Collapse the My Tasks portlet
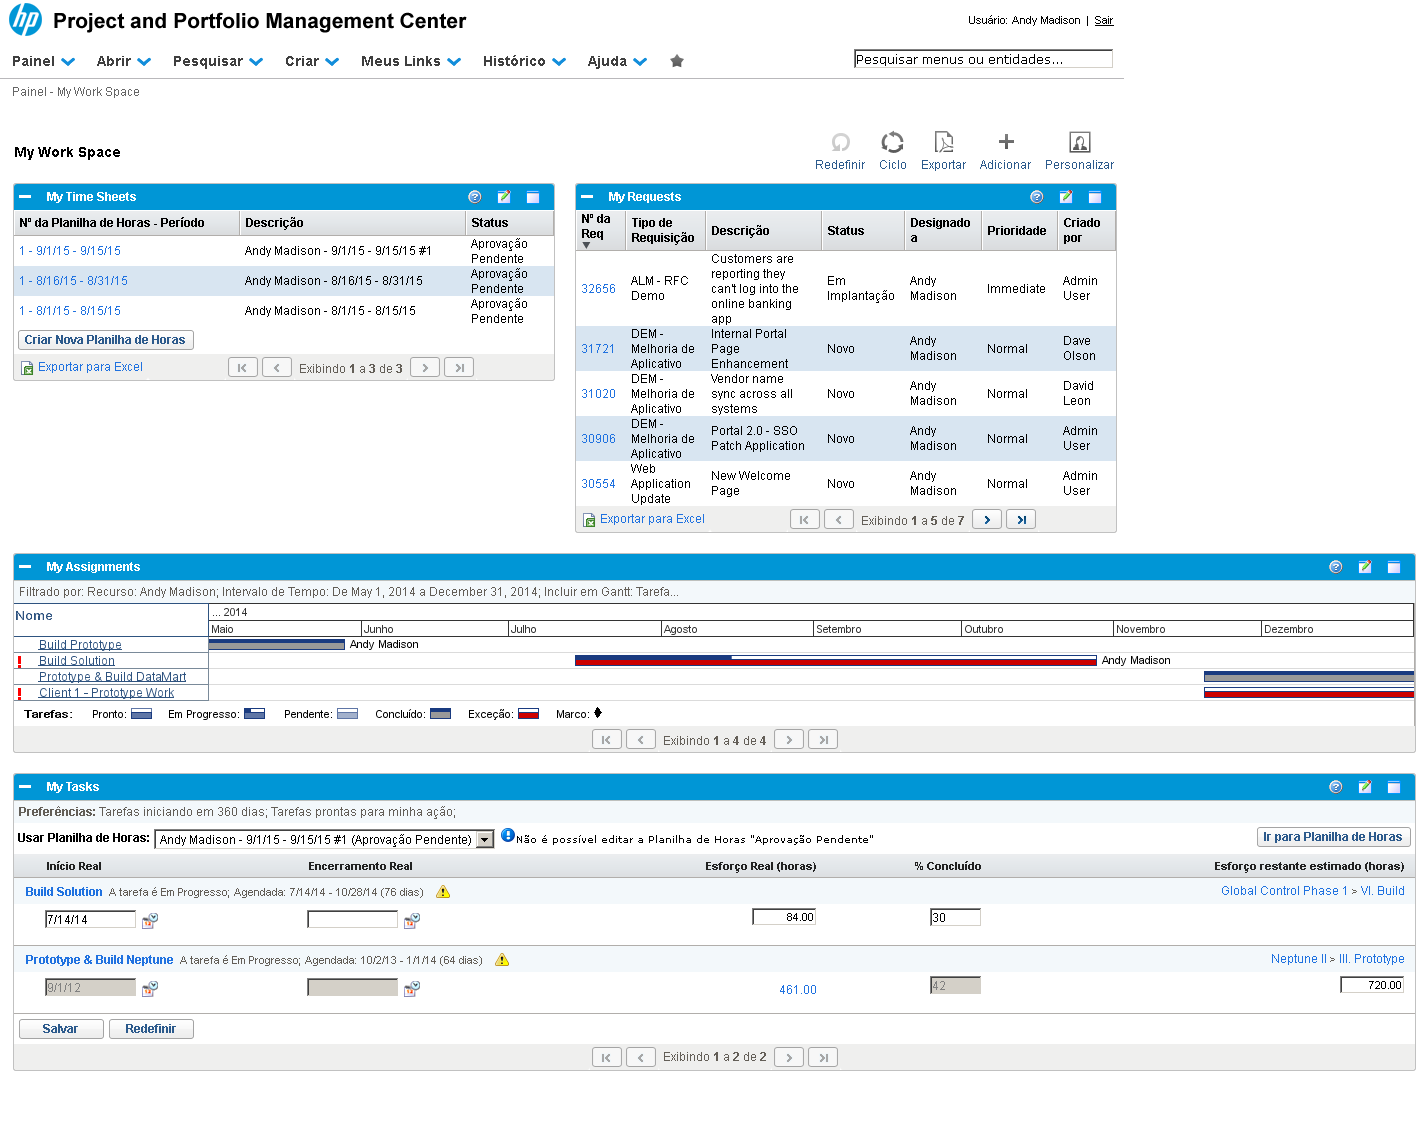This screenshot has width=1420, height=1146. tap(26, 787)
